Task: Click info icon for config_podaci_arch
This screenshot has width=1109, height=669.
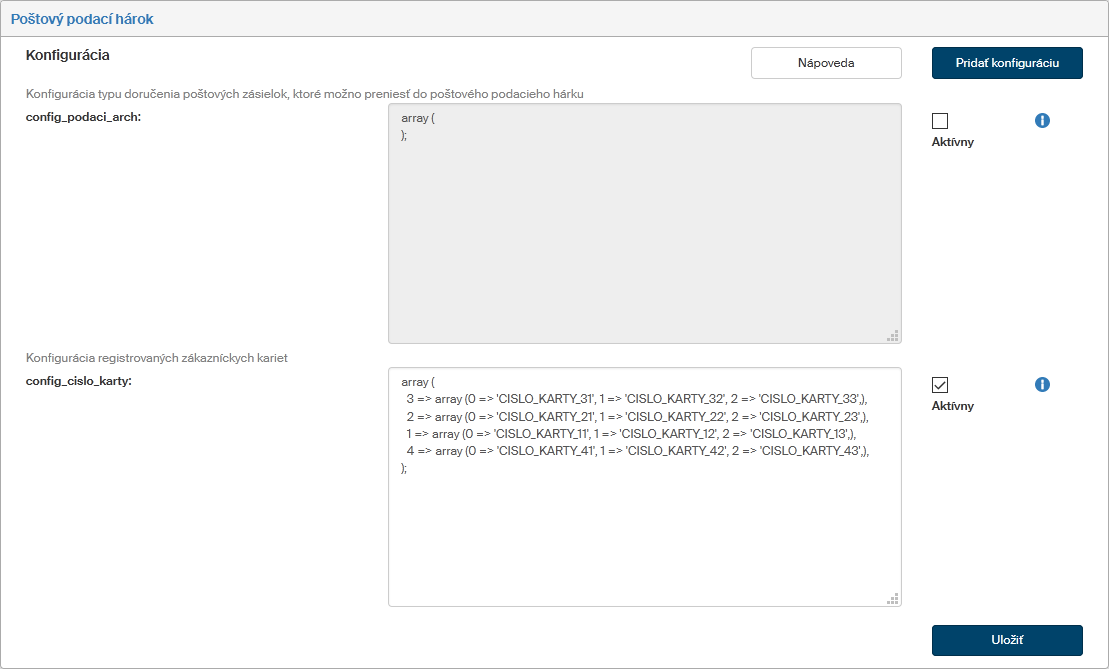Action: click(x=1042, y=121)
